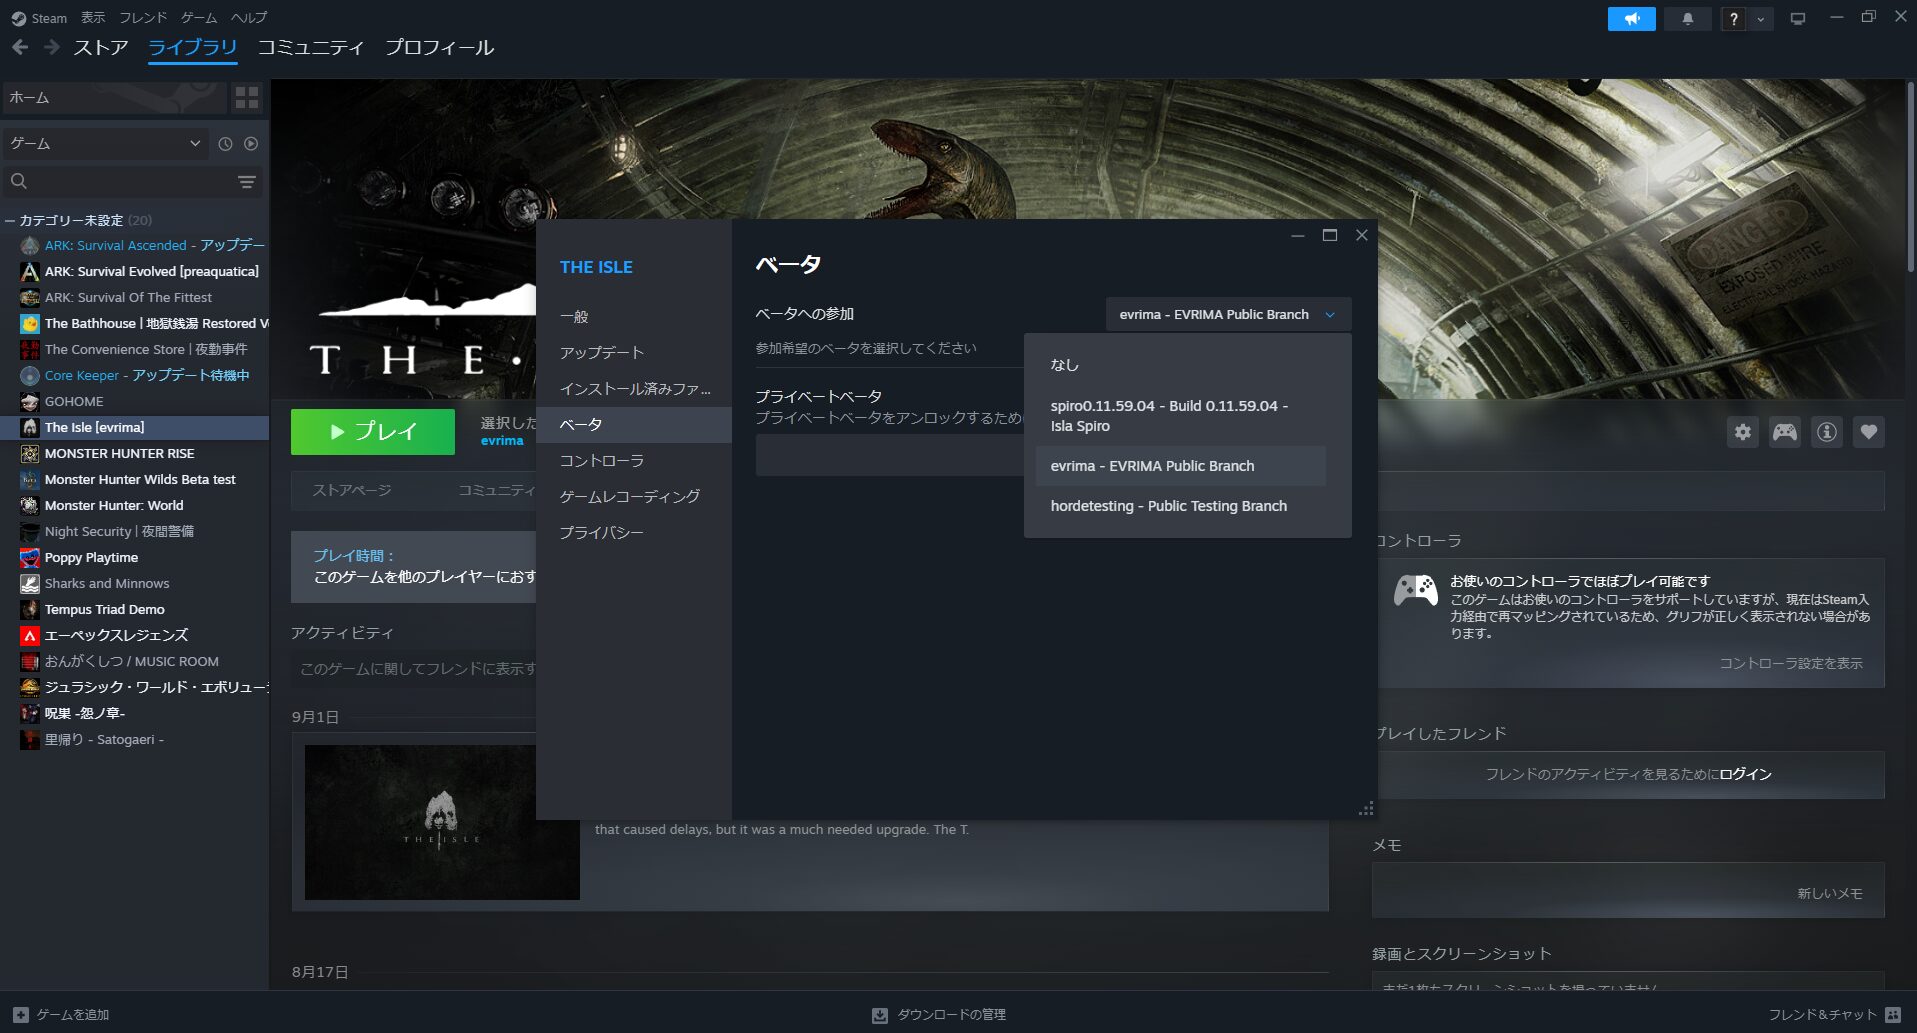Collapse the カテゴリー未設定 category
The image size is (1917, 1033).
point(10,220)
